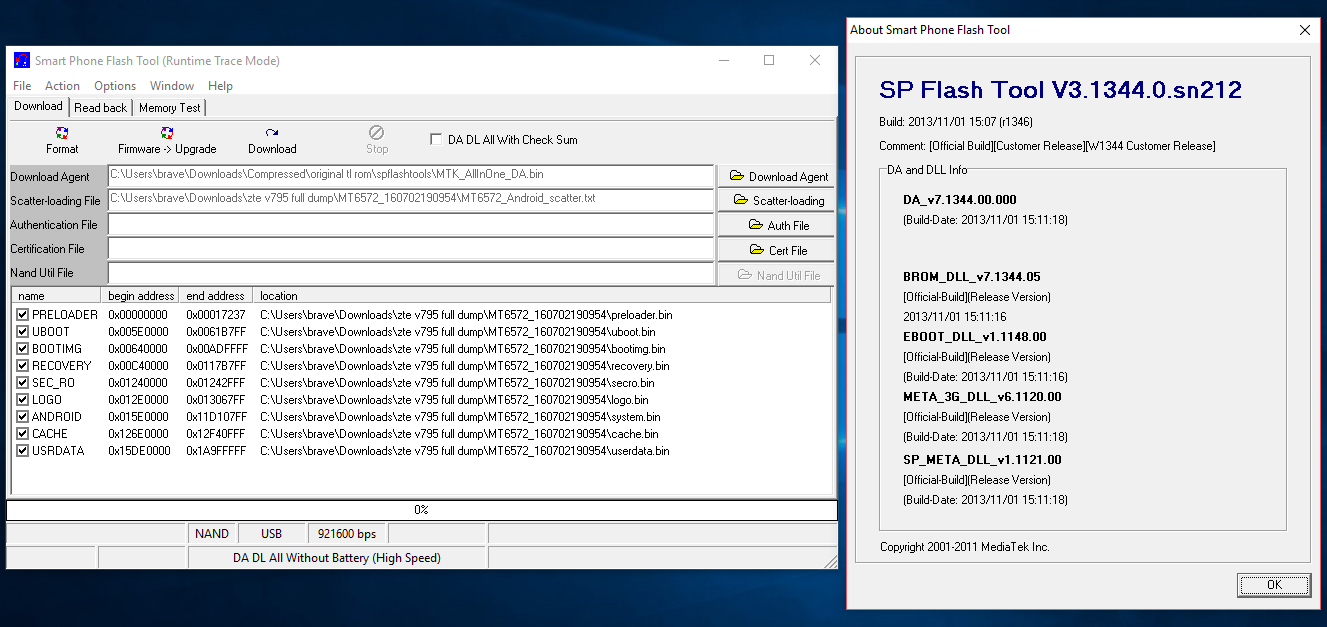The height and width of the screenshot is (627, 1327).
Task: Maximize the Smart Phone Flash Tool window
Action: coord(768,60)
